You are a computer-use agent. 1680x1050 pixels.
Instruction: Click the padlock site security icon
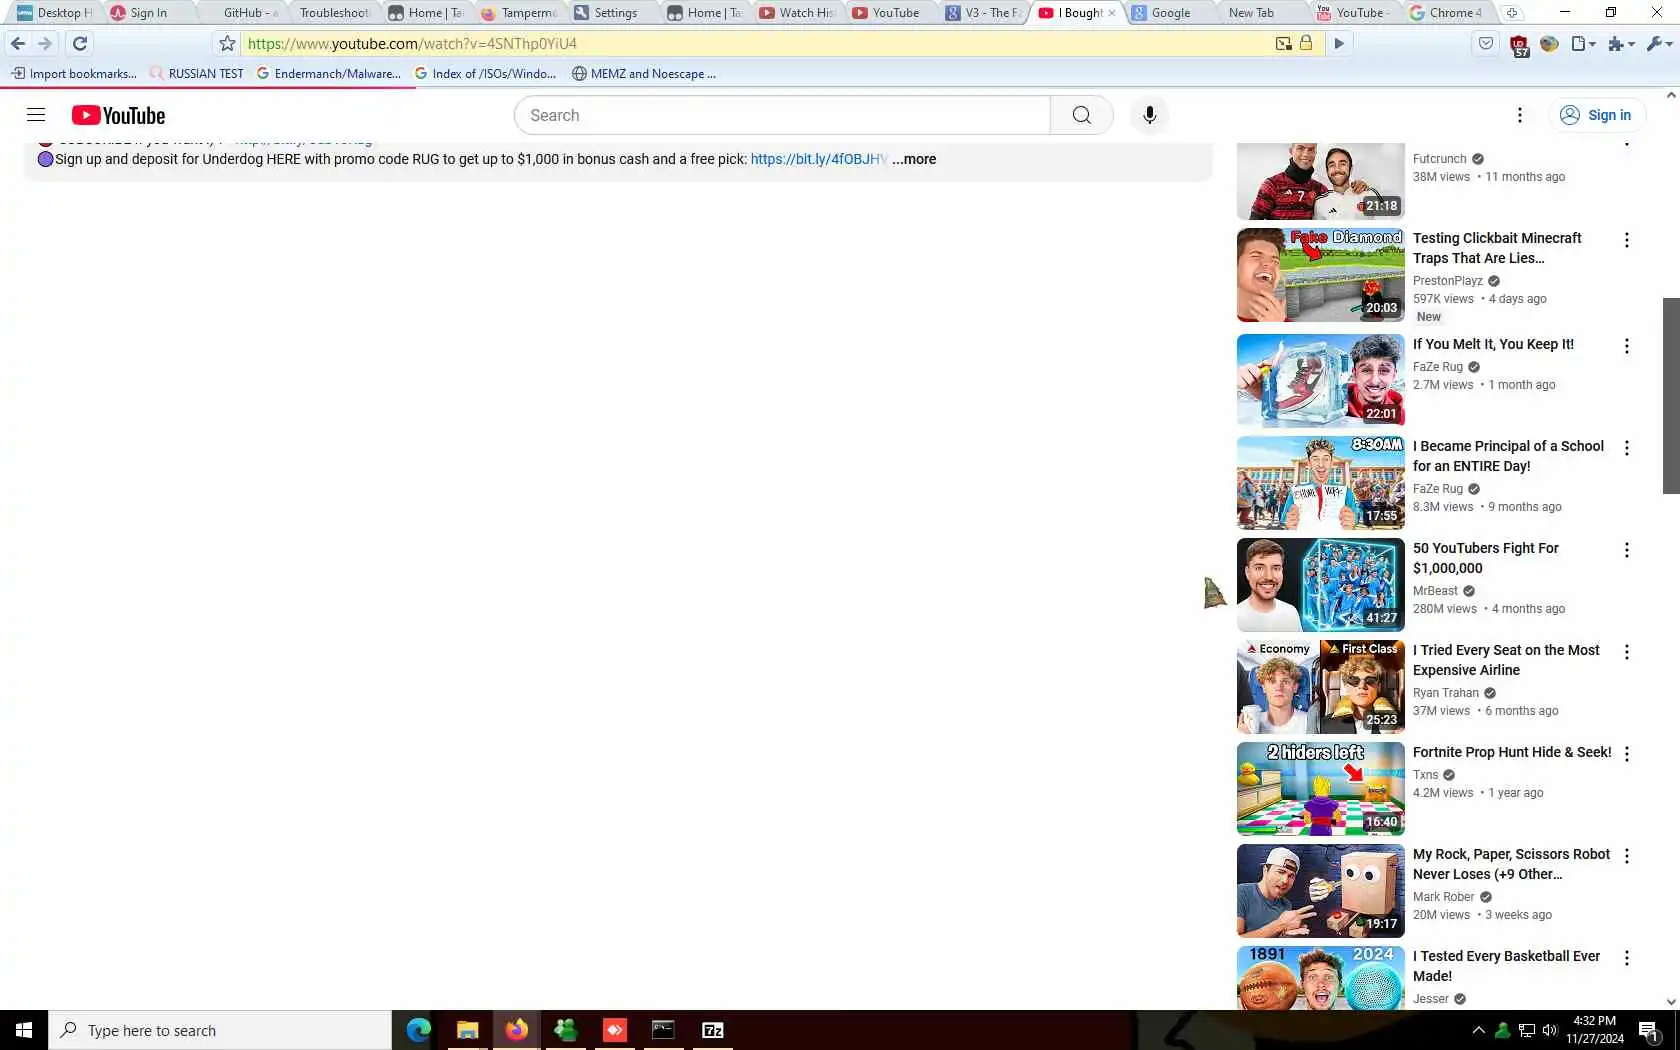click(1306, 43)
